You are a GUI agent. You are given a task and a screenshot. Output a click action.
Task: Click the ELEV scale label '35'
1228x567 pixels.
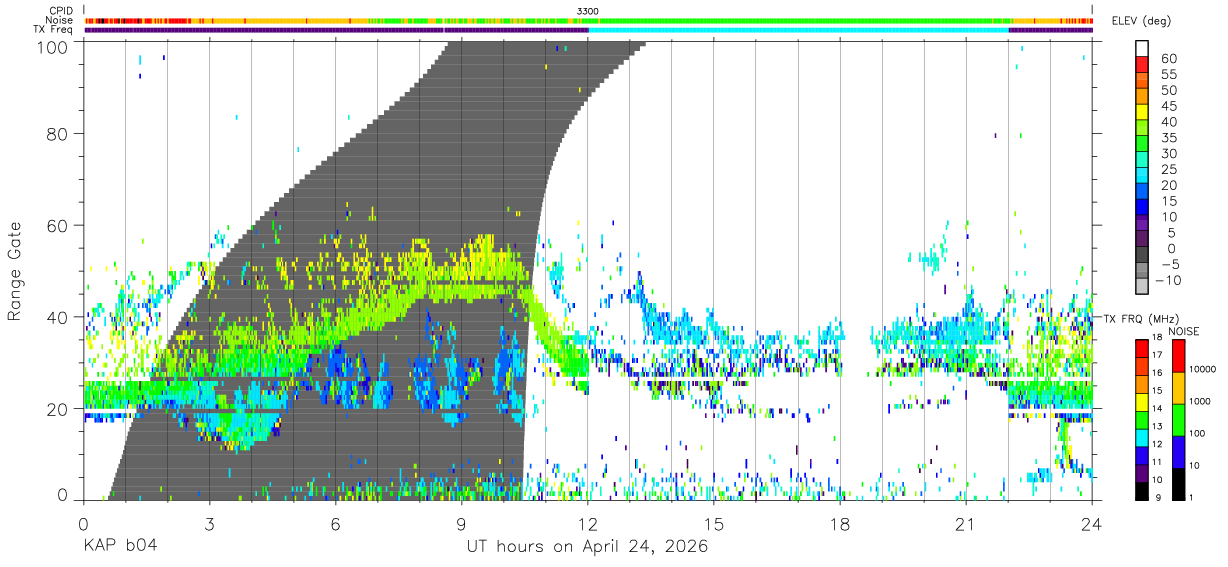(x=1169, y=138)
